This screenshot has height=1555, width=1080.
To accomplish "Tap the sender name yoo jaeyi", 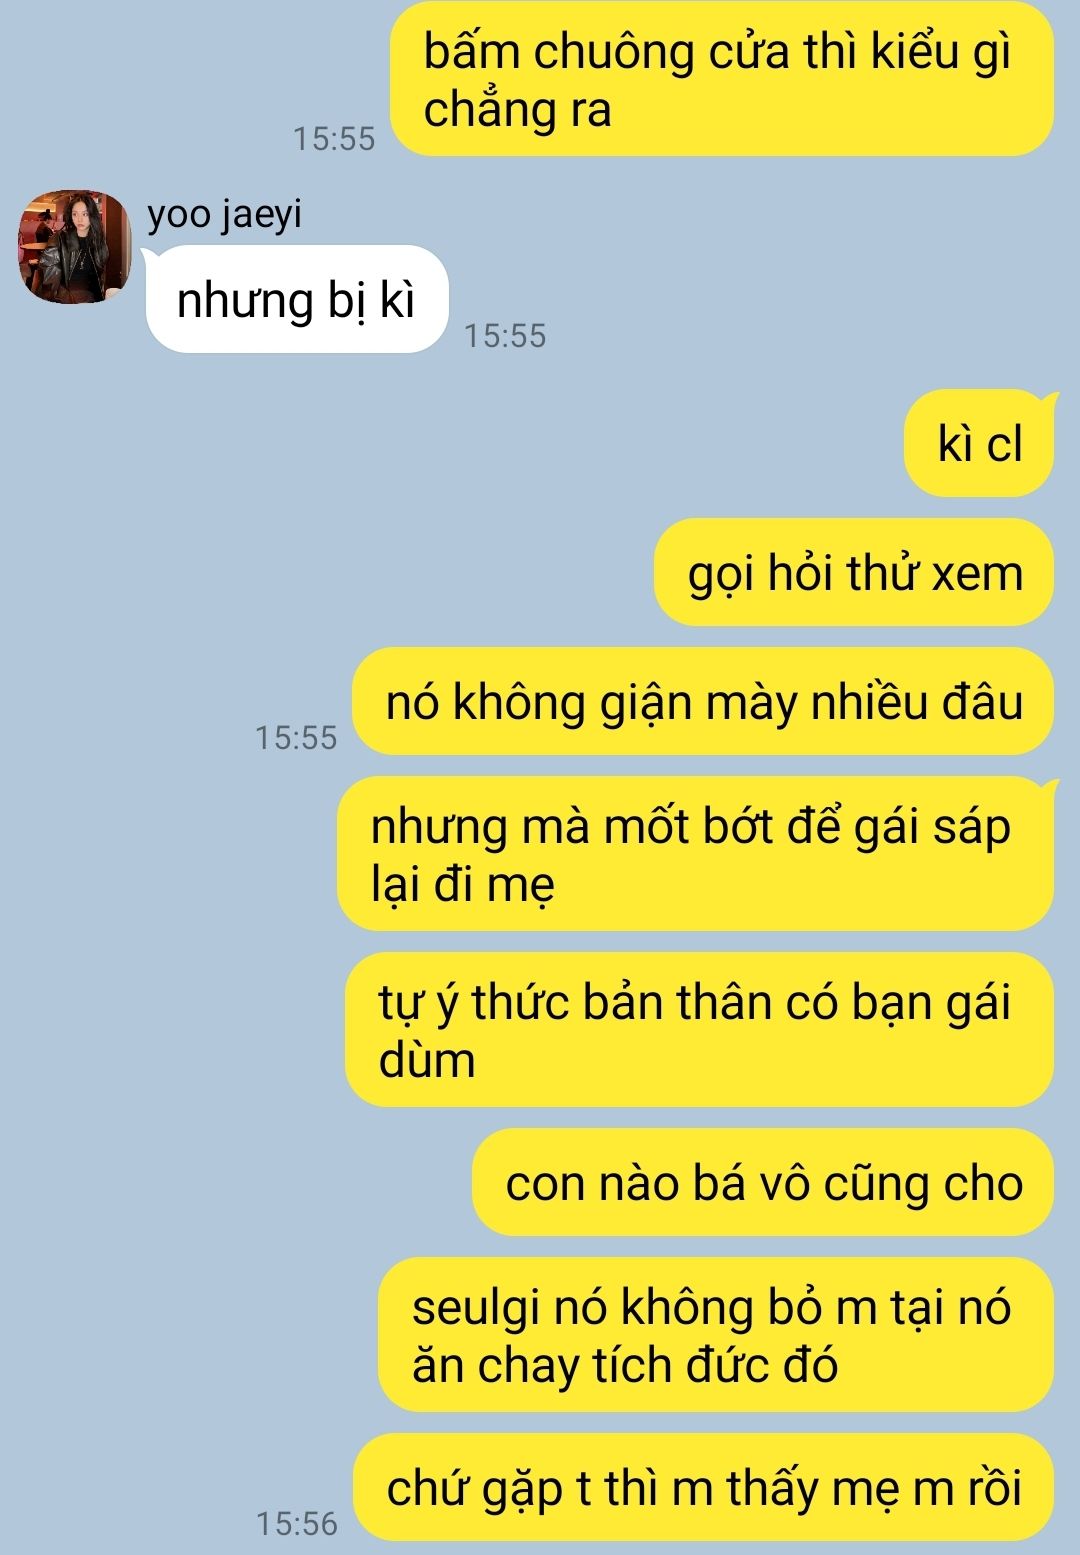I will click(225, 215).
